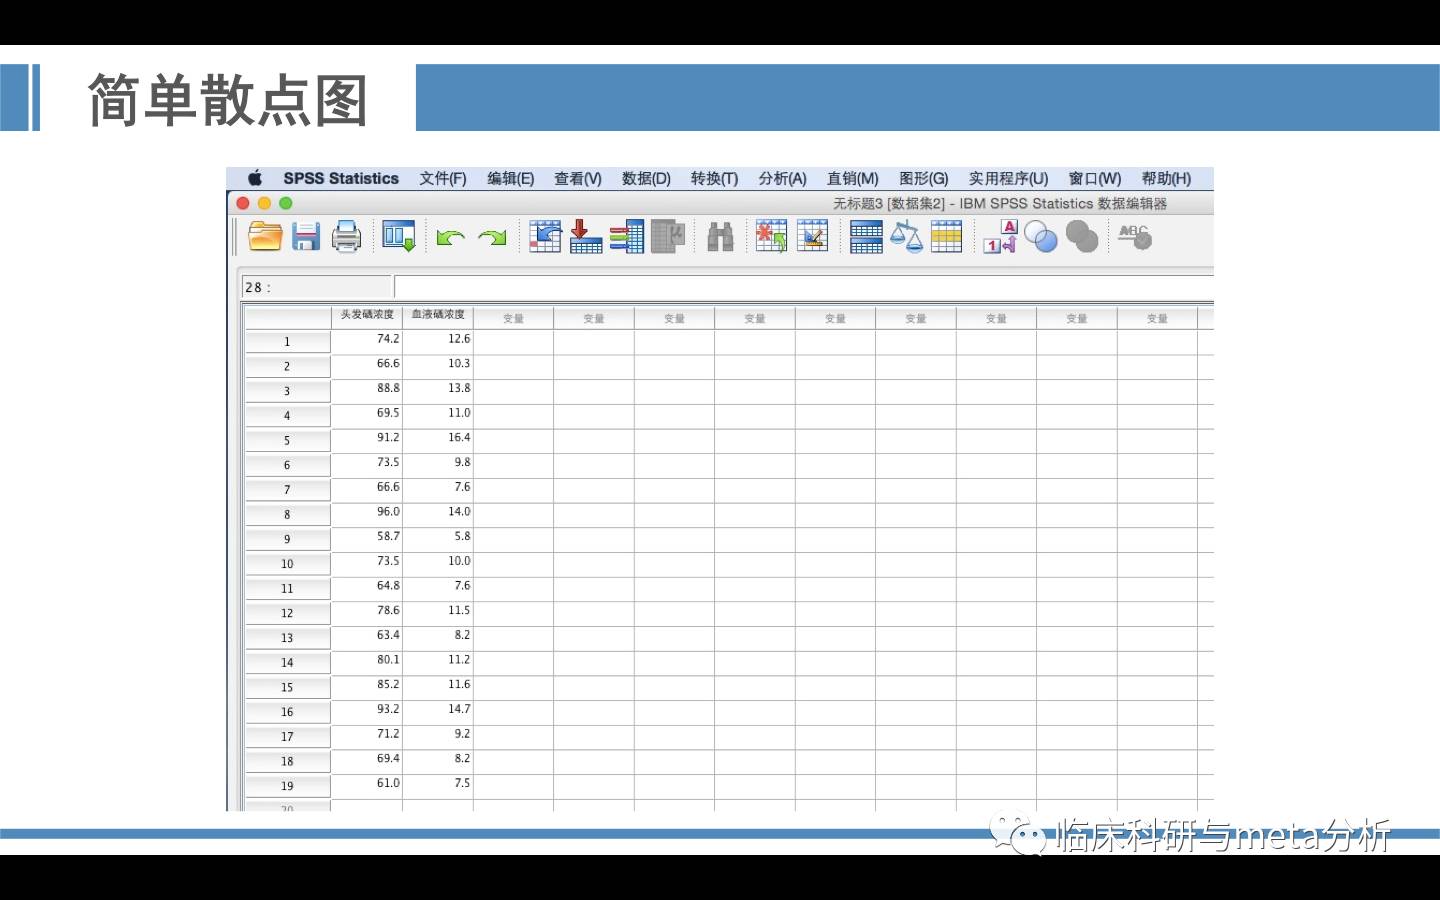Open the 转换(T) menu

pyautogui.click(x=714, y=178)
